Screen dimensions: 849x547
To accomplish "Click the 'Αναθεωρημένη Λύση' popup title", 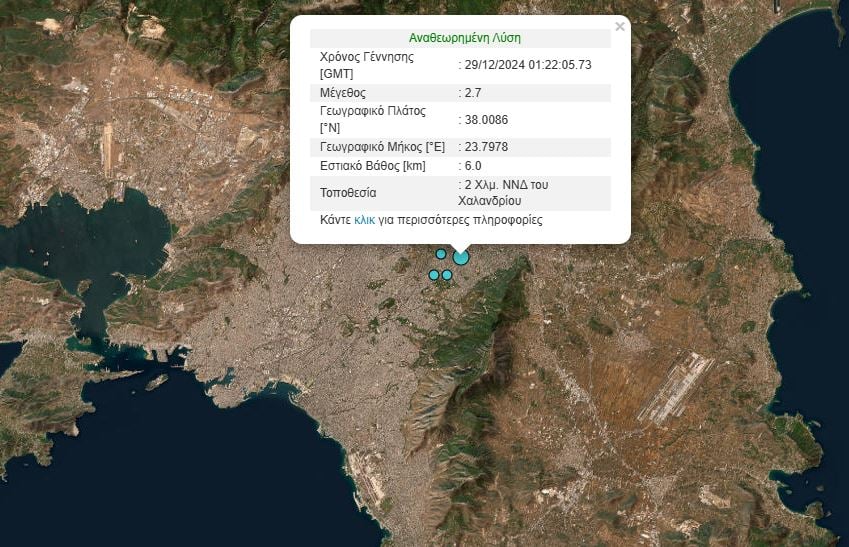I will [x=464, y=38].
